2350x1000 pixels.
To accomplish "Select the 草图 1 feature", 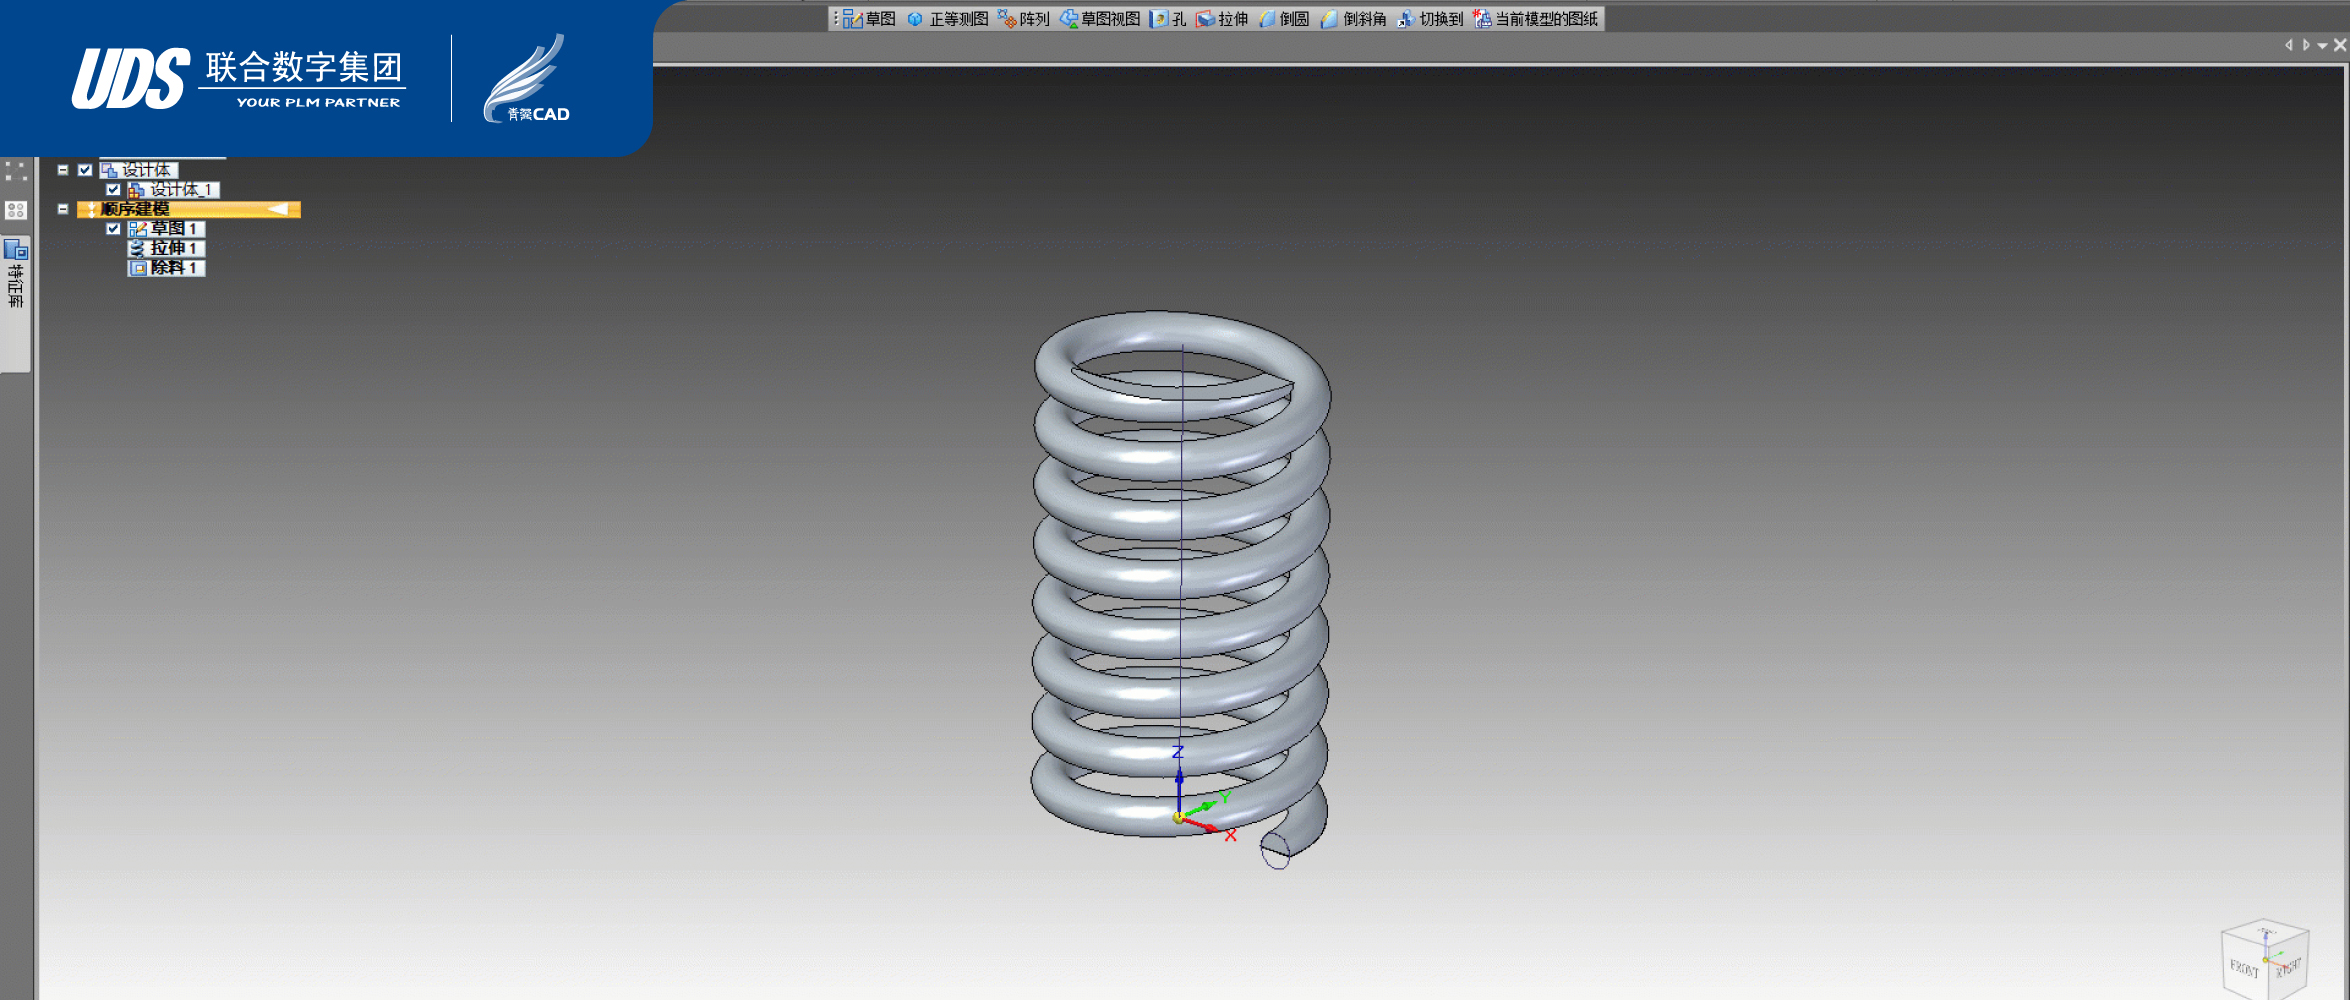I will [166, 228].
